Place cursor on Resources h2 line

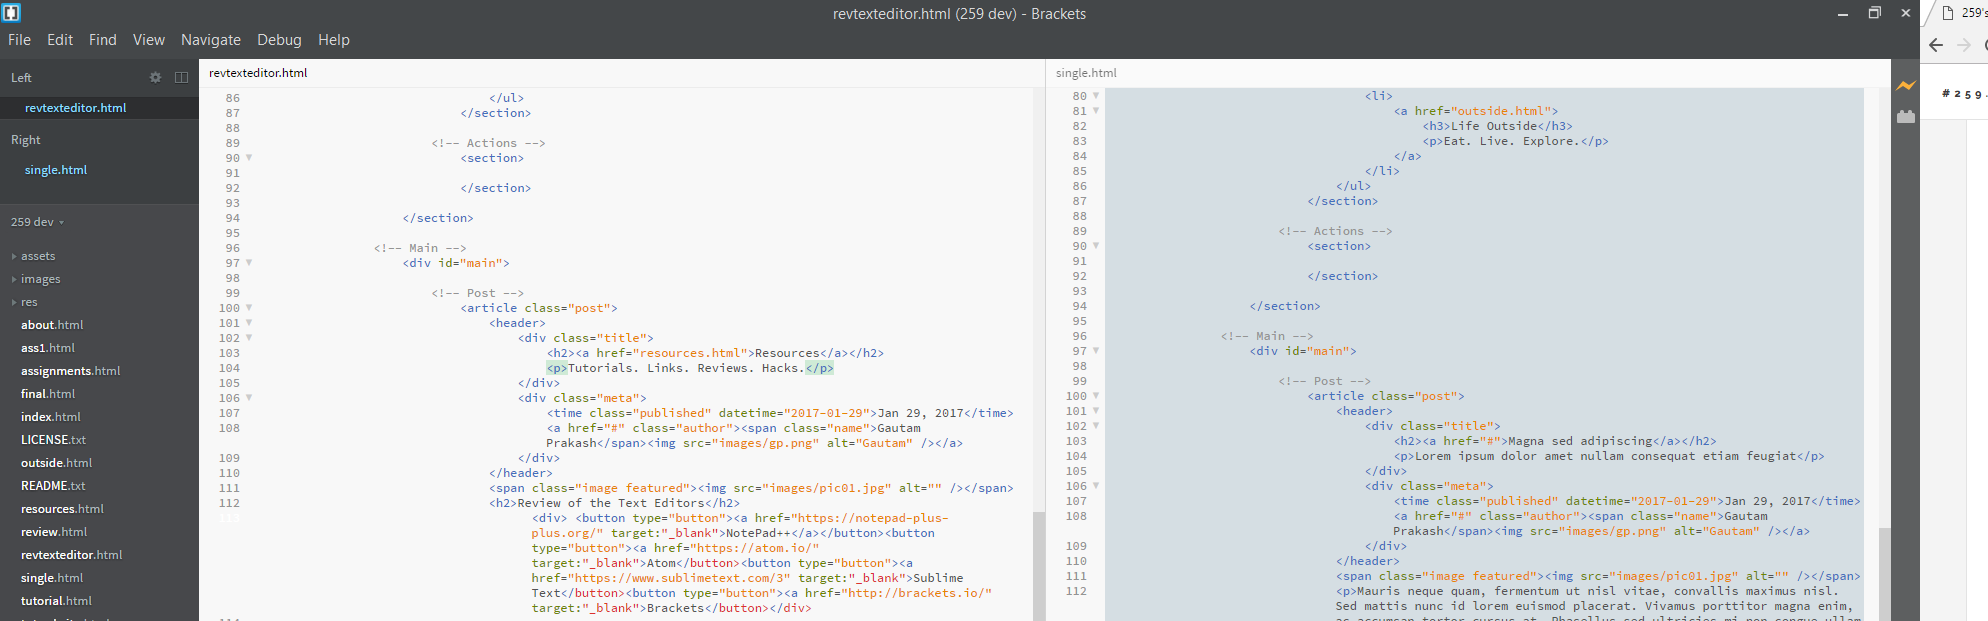point(715,353)
